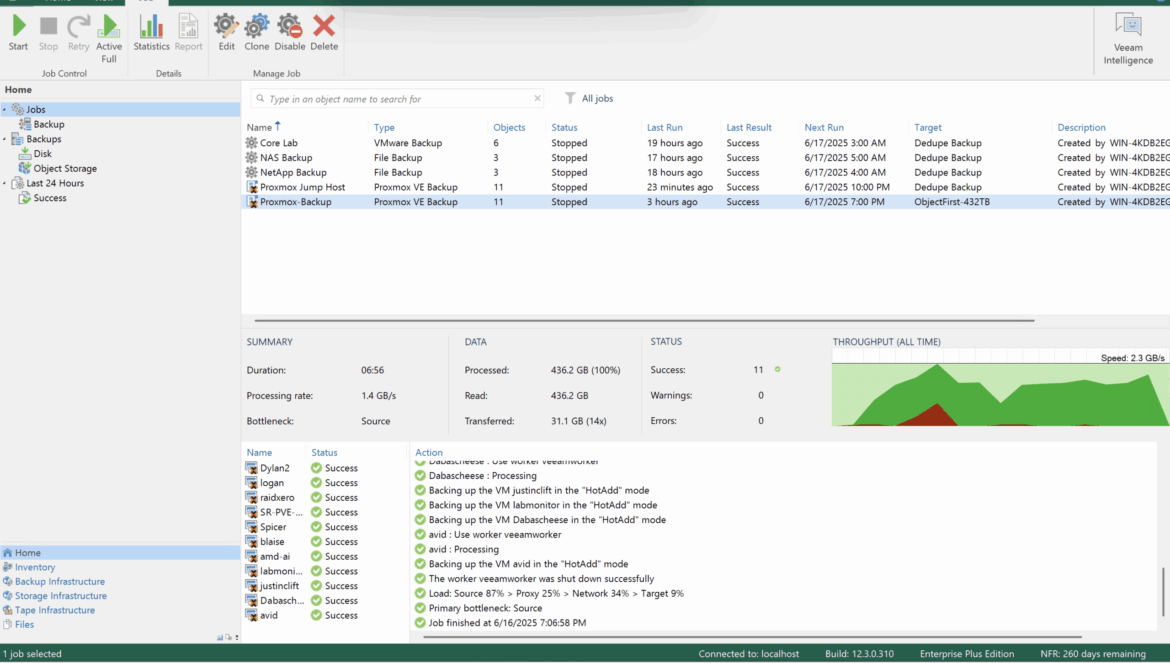Select the NetApp Backup job row

705,172
